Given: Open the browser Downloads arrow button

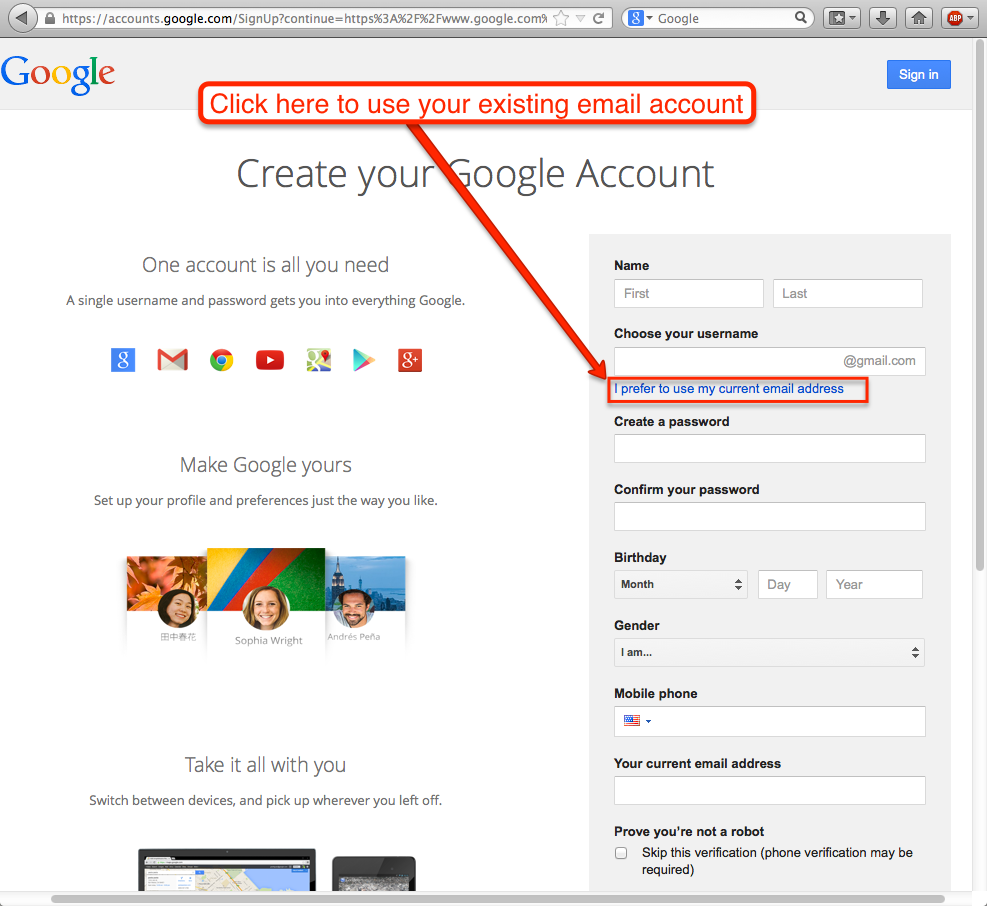Looking at the screenshot, I should [x=882, y=18].
